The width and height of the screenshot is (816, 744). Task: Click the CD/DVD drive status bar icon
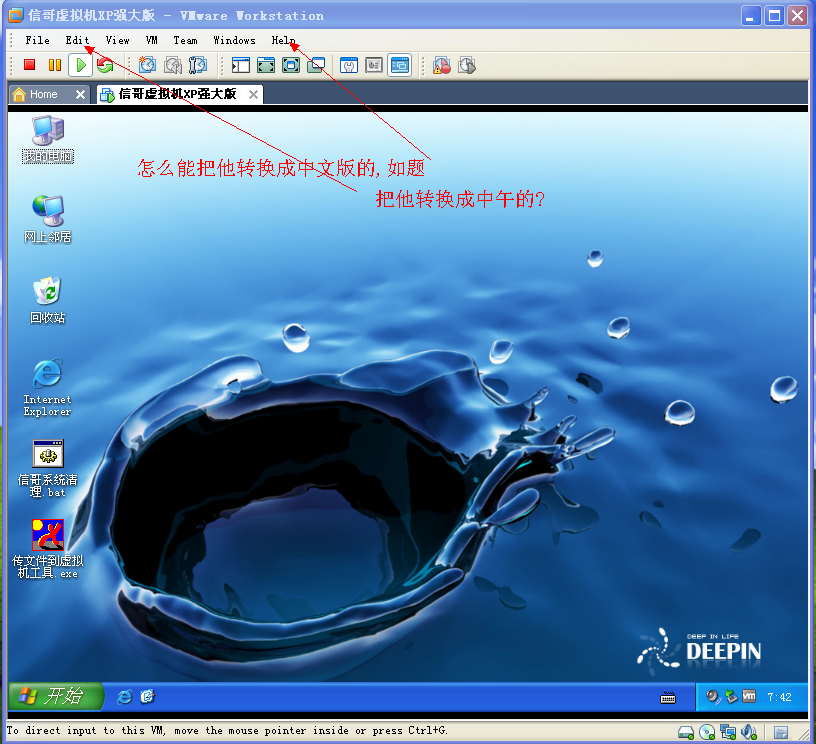[707, 732]
